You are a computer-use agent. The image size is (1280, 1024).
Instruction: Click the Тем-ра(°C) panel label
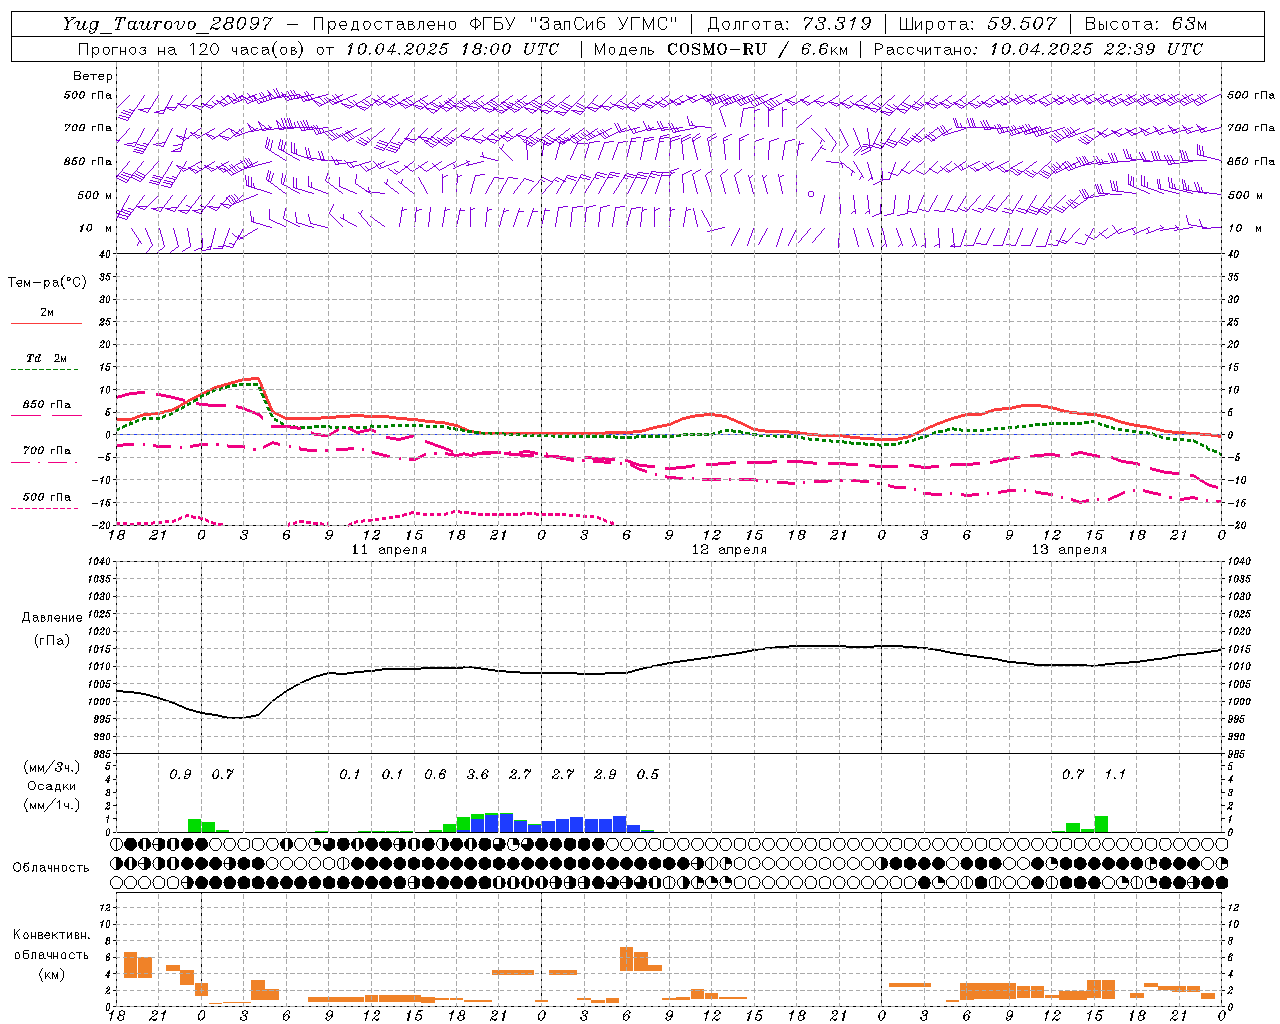(x=47, y=283)
